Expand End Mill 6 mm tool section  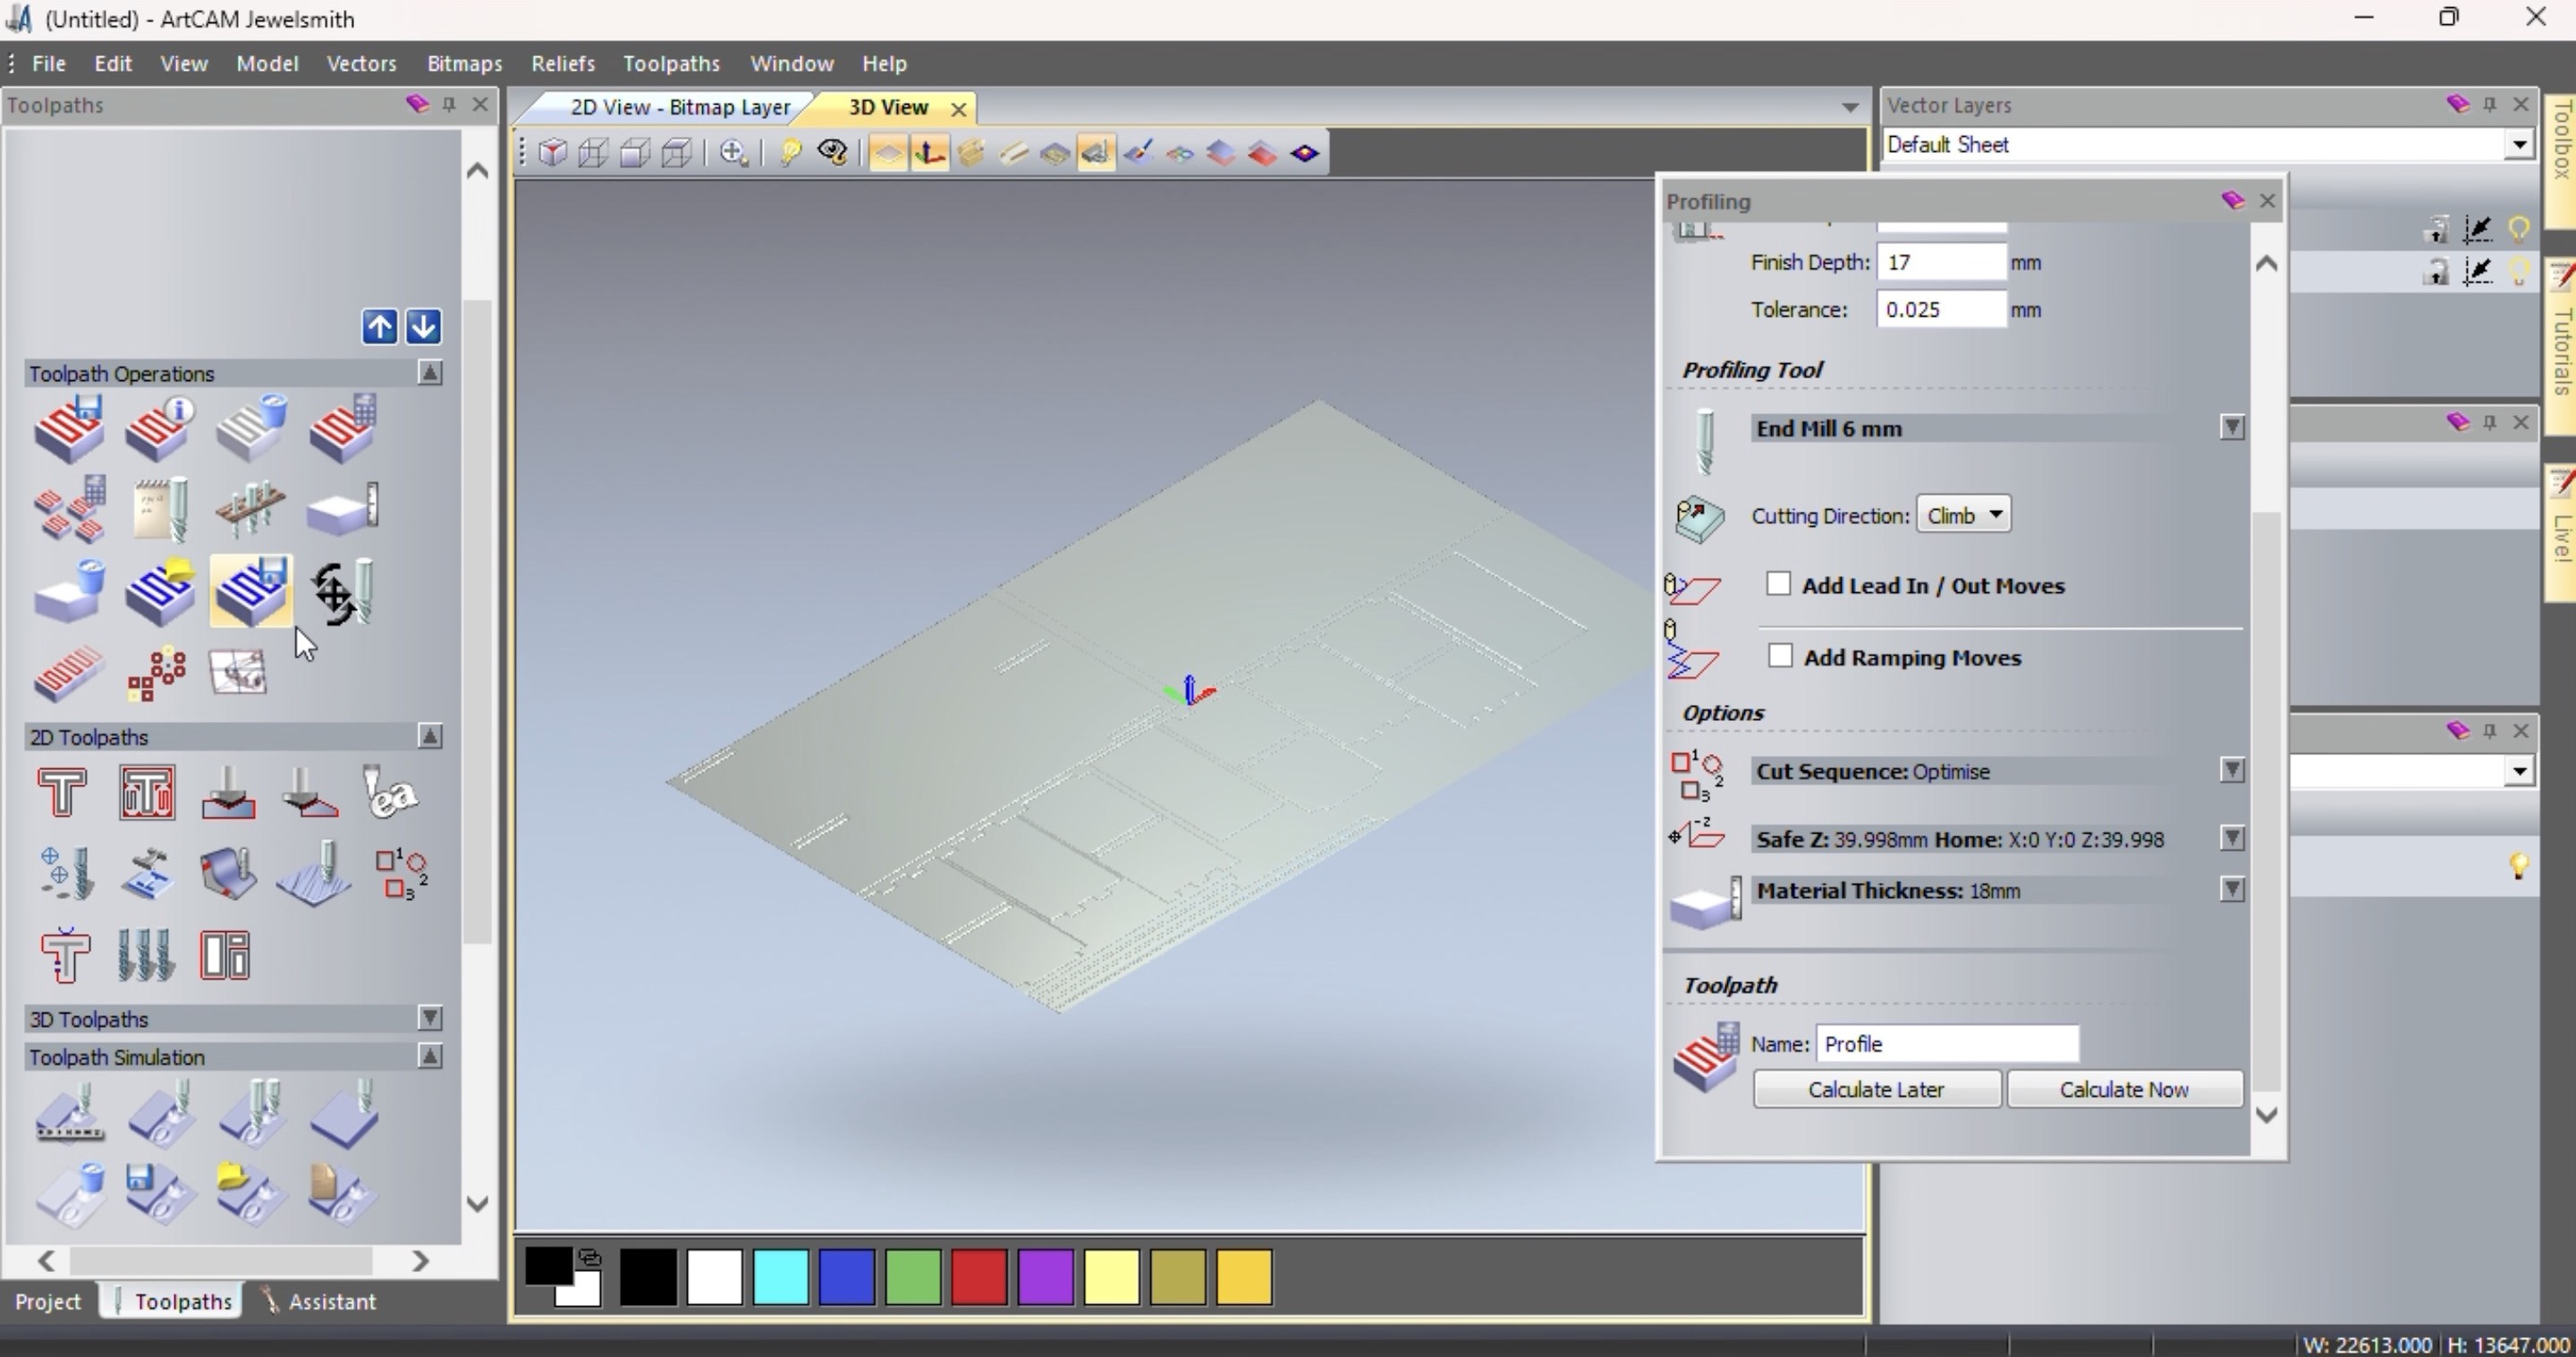[x=2231, y=428]
